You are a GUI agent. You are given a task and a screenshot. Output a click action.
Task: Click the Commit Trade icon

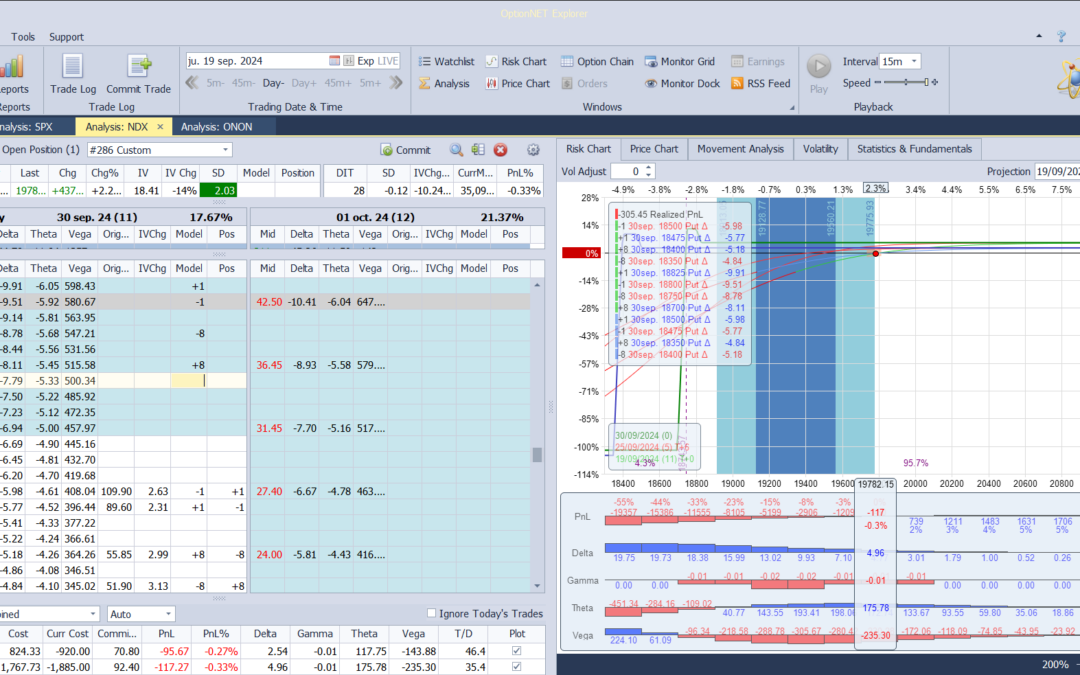click(138, 74)
